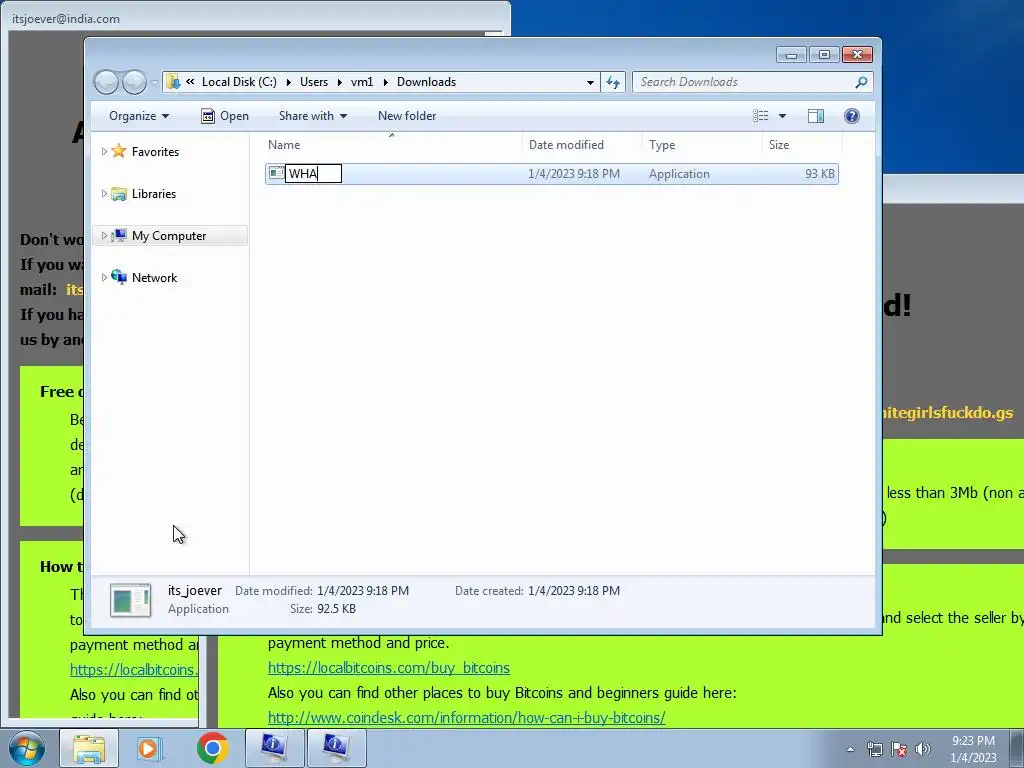Screen dimensions: 1024x768
Task: Click the its_joever name in details pane
Action: click(195, 590)
